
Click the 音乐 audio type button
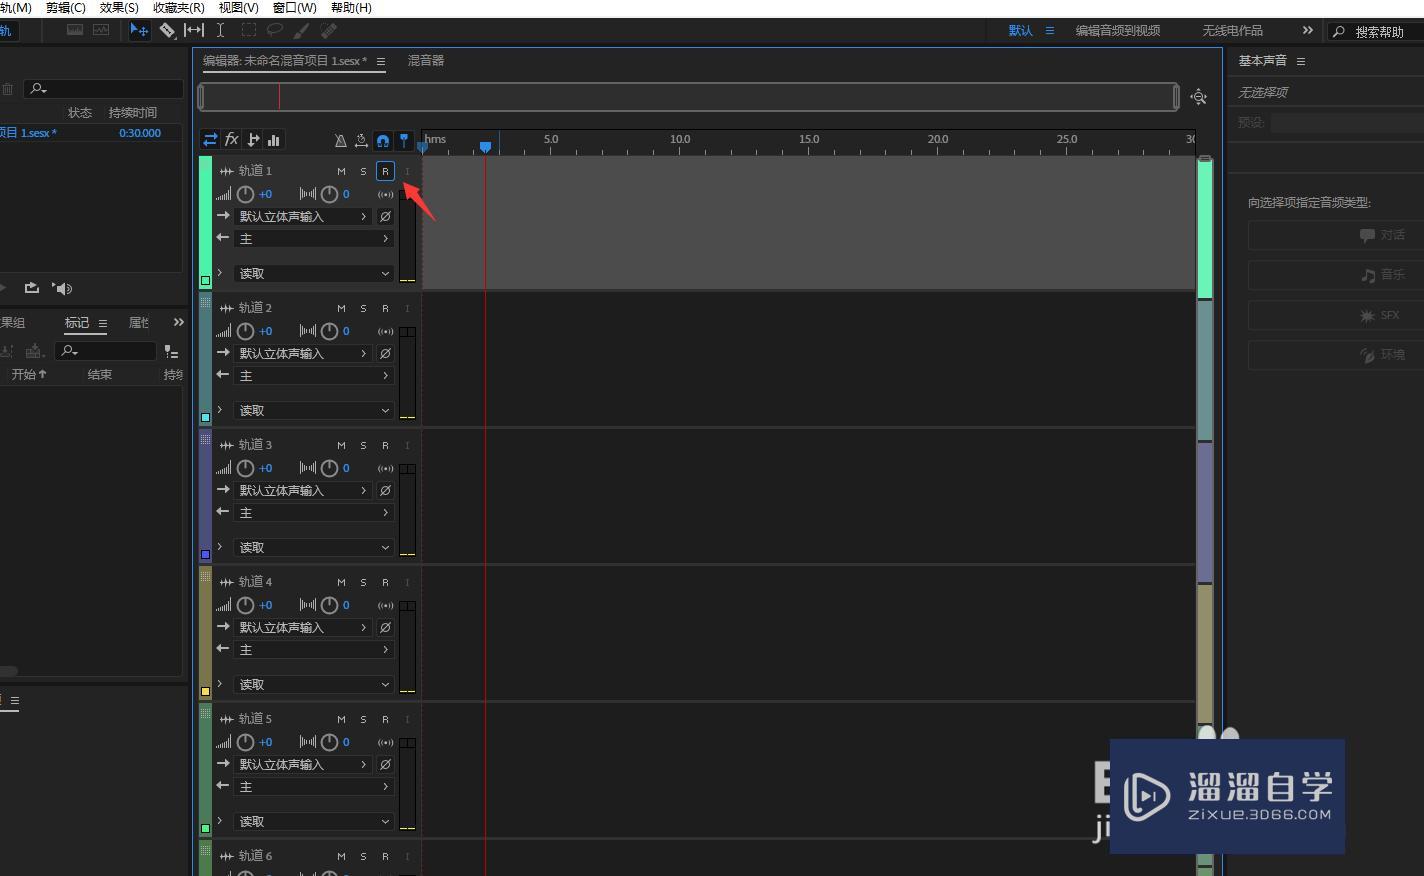pos(1334,275)
